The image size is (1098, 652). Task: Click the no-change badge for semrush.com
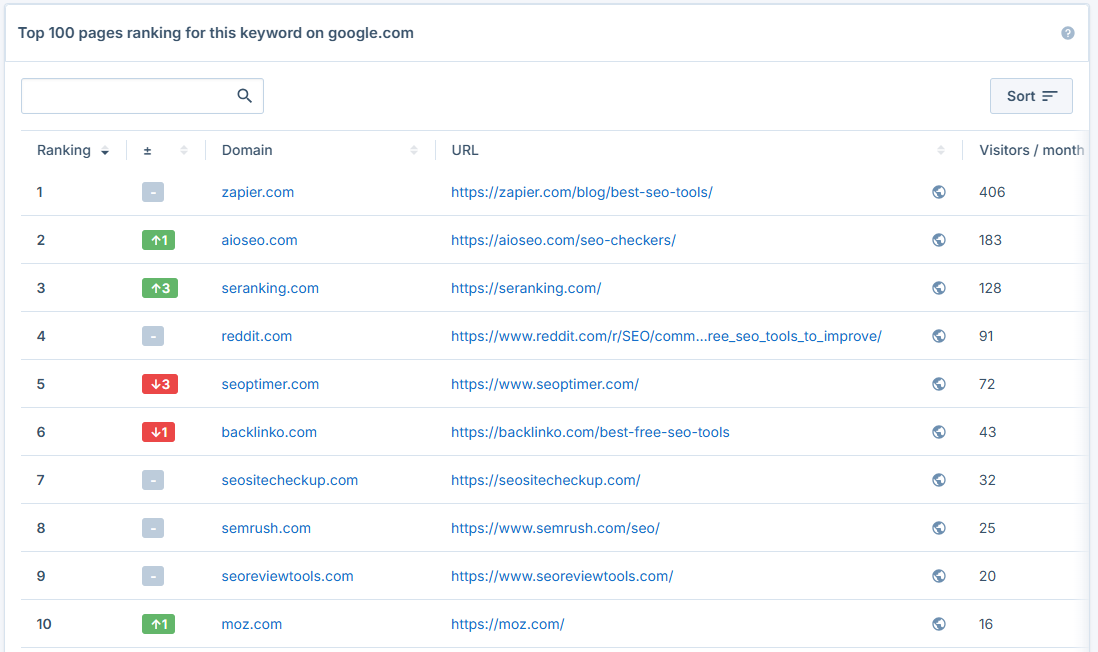pos(153,528)
